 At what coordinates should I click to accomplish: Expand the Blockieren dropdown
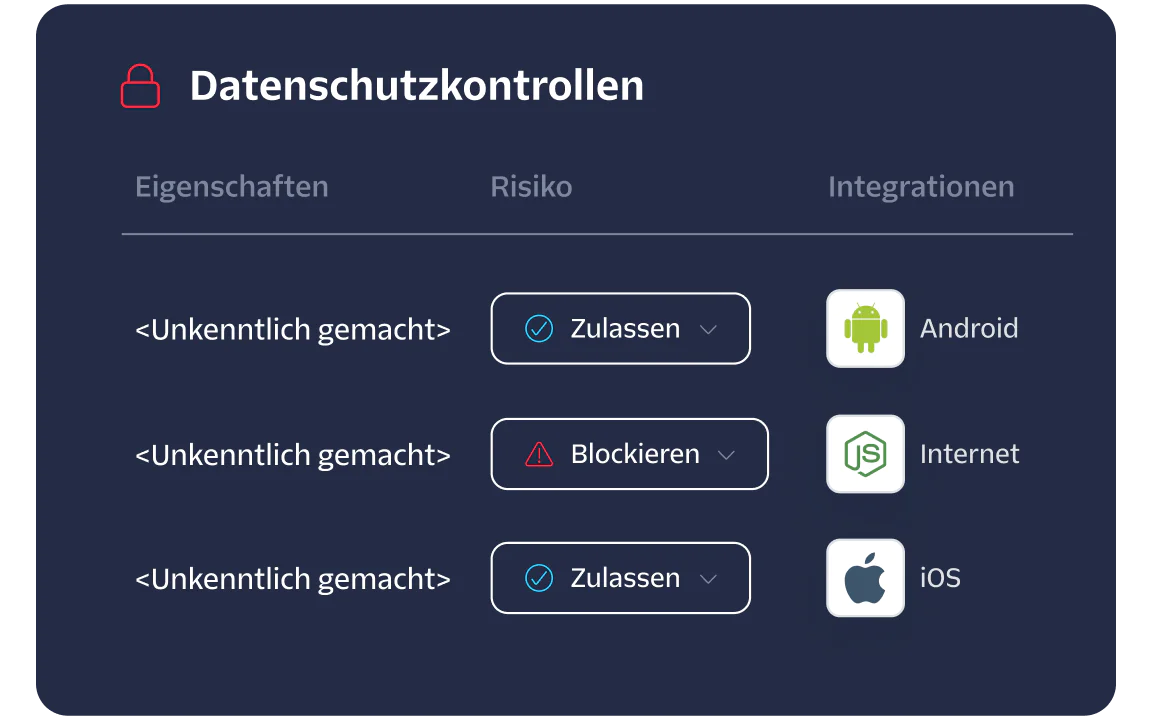727,454
